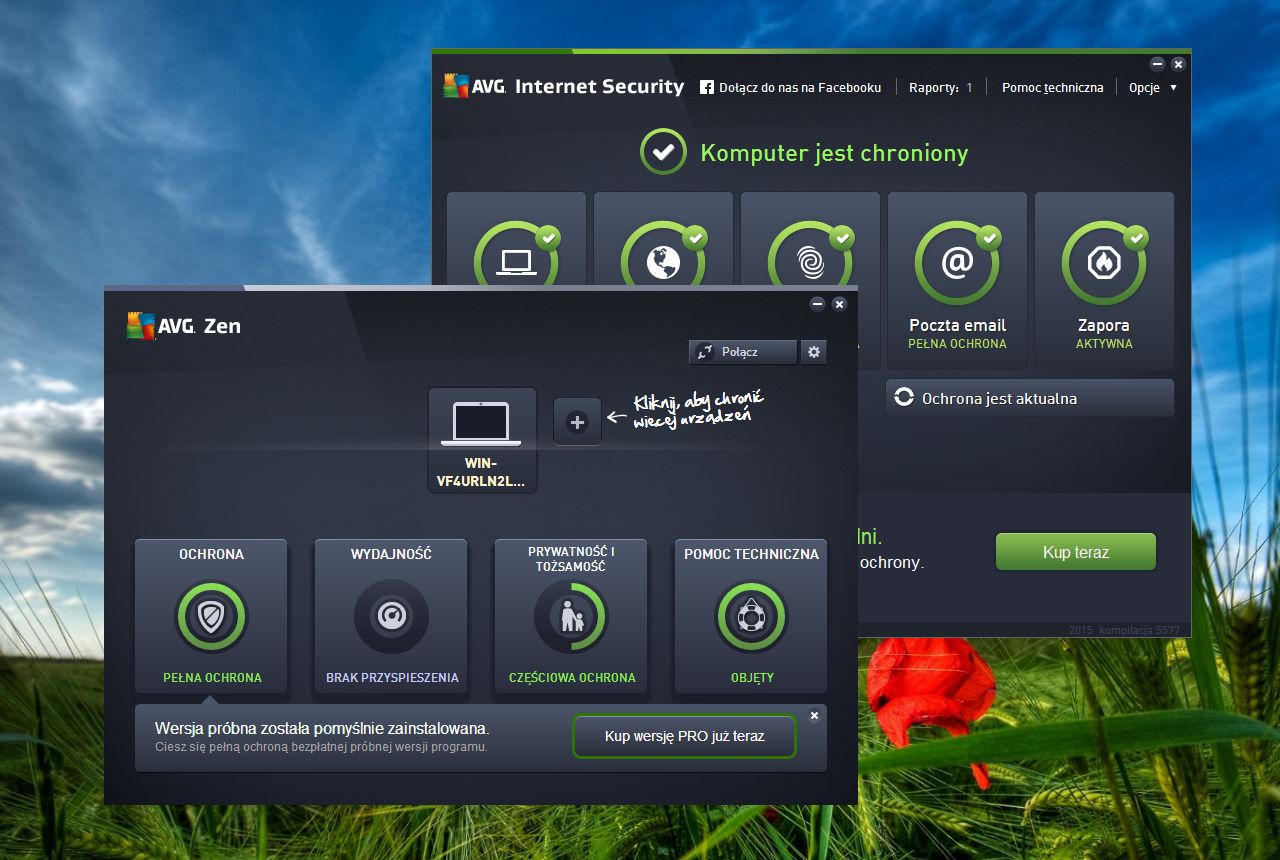The width and height of the screenshot is (1280, 860).
Task: Open the Zapora firewall tile icon
Action: [x=1104, y=263]
